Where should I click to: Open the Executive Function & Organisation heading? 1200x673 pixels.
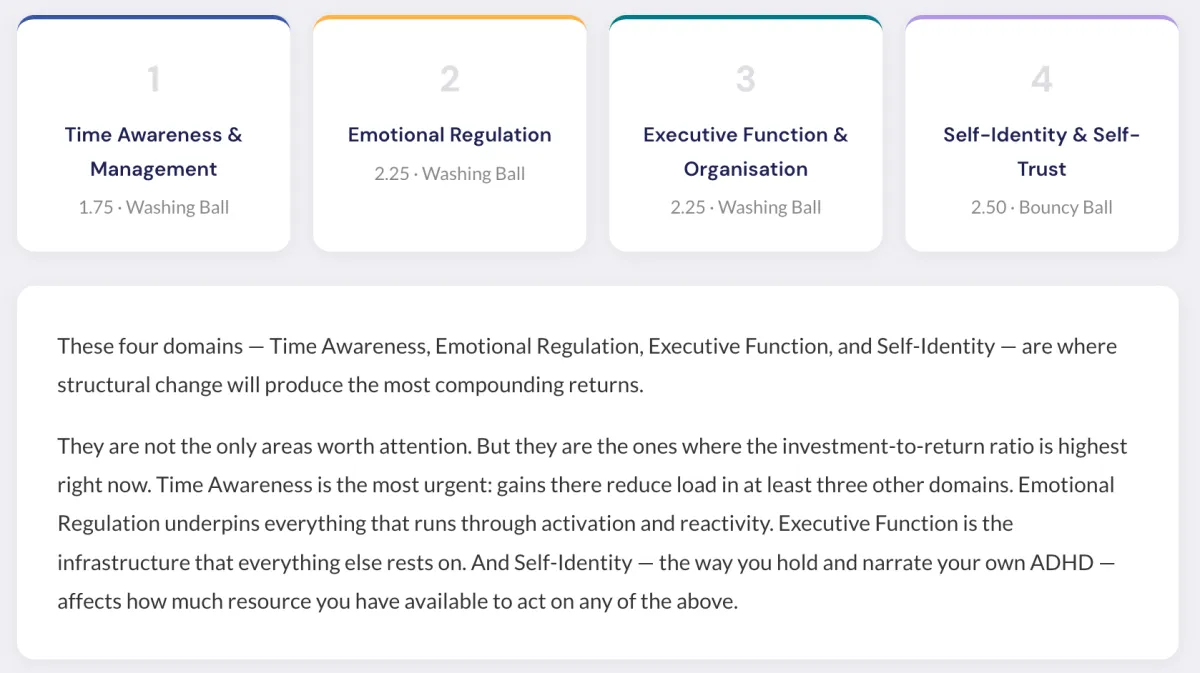745,152
